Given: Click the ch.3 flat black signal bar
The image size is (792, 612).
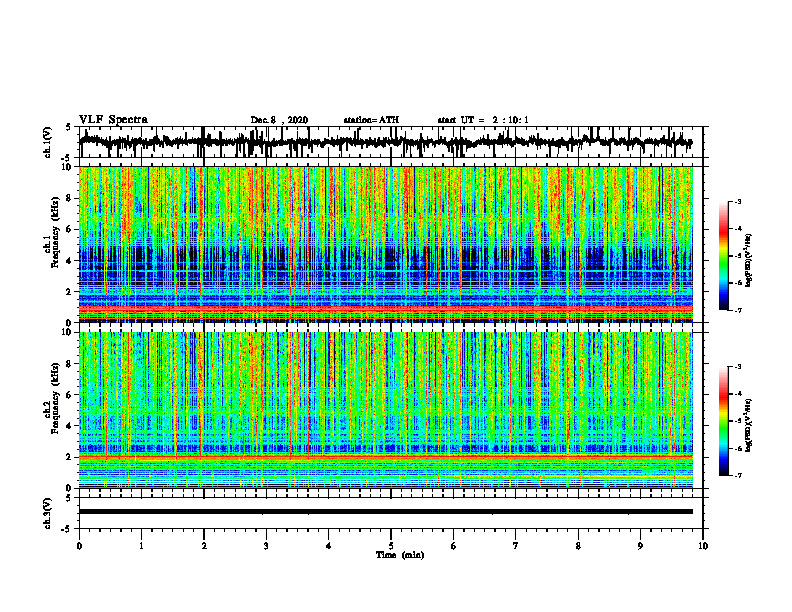Looking at the screenshot, I should pyautogui.click(x=386, y=512).
